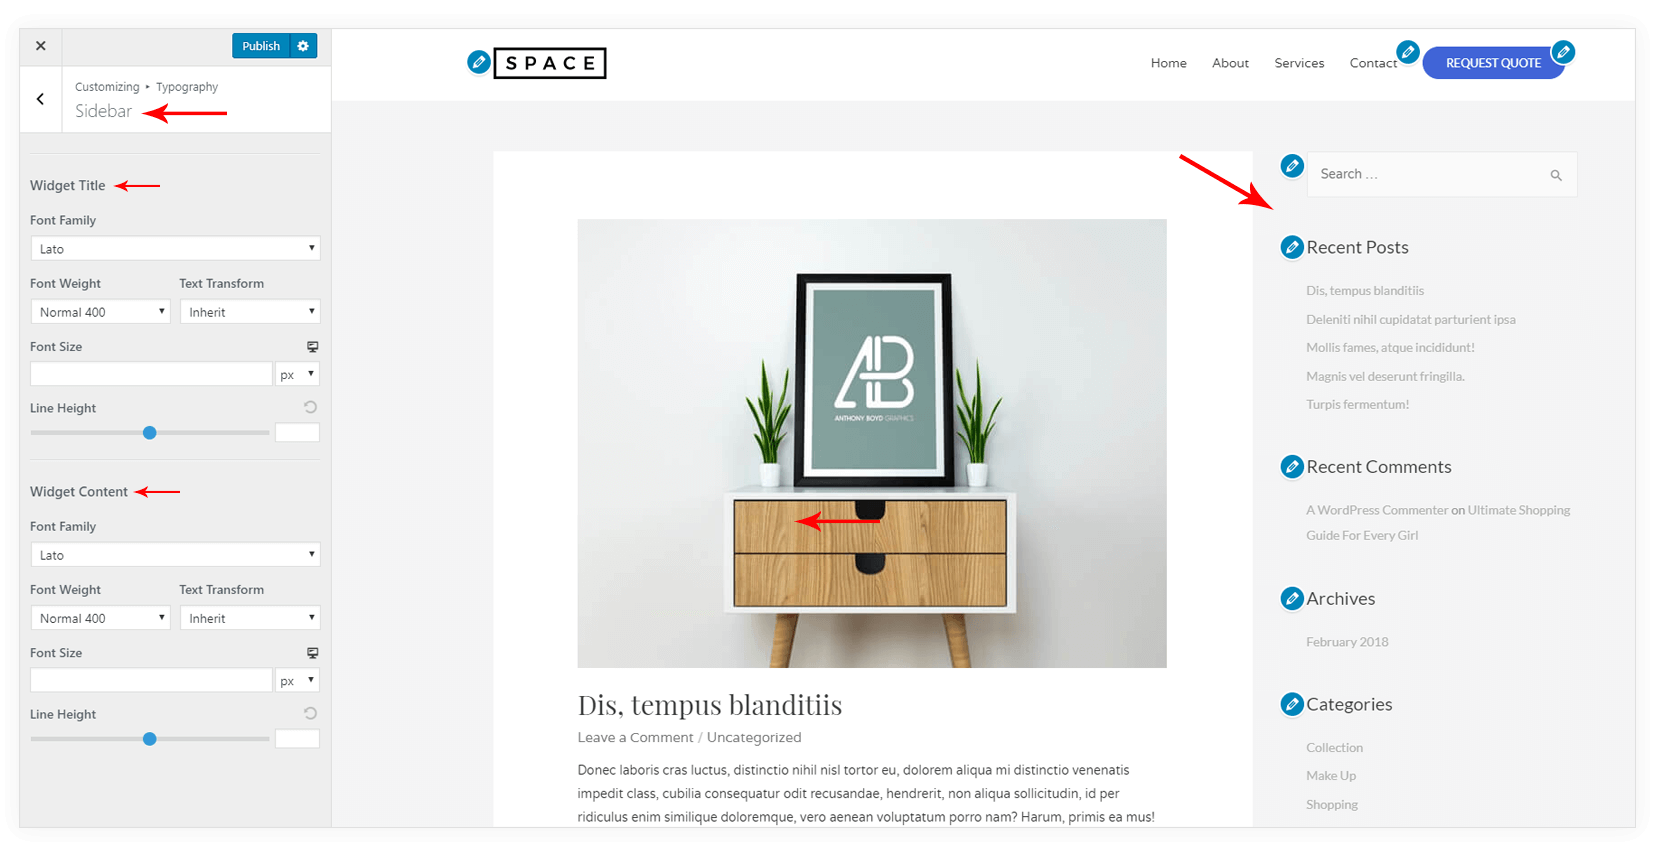Click the search magnifier icon in sidebar
Image resolution: width=1655 pixels, height=847 pixels.
1556,175
